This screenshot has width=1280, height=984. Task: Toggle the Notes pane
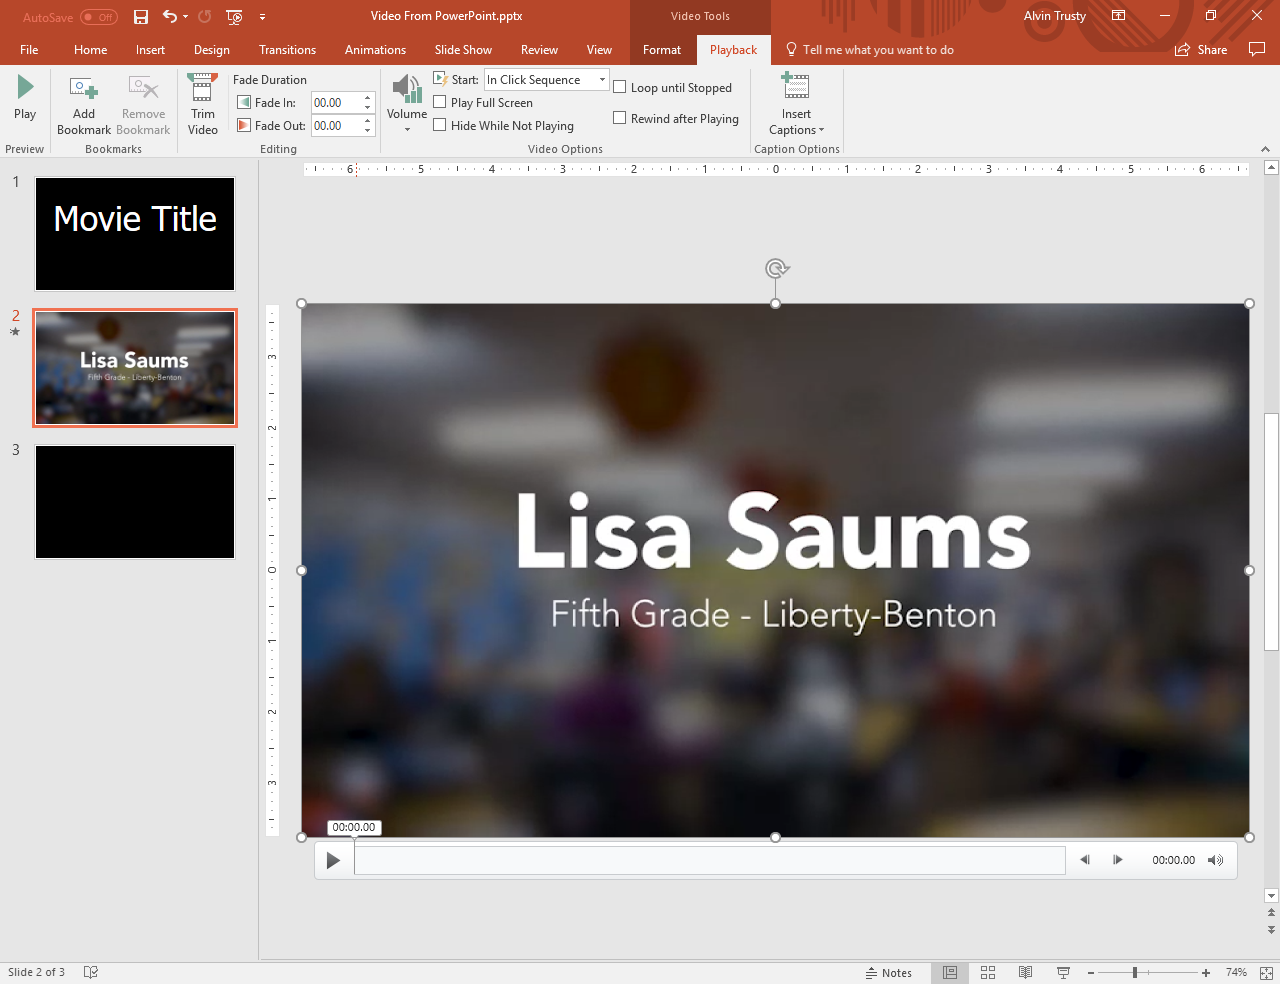coord(889,973)
